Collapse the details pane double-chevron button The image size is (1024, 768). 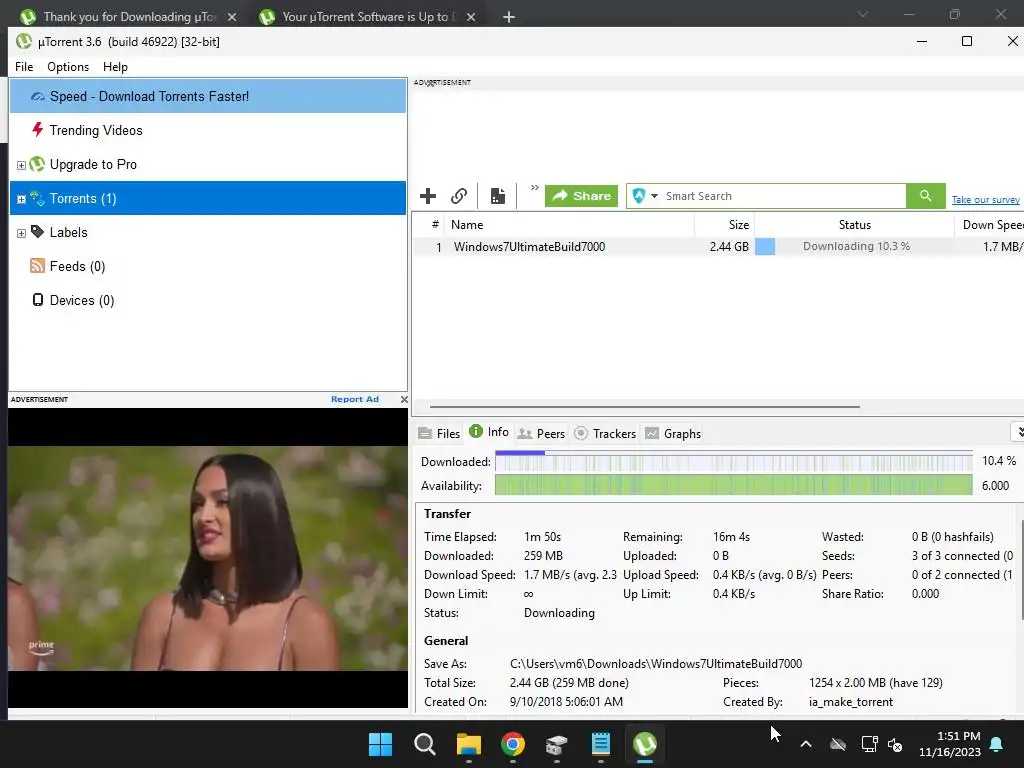[1019, 432]
